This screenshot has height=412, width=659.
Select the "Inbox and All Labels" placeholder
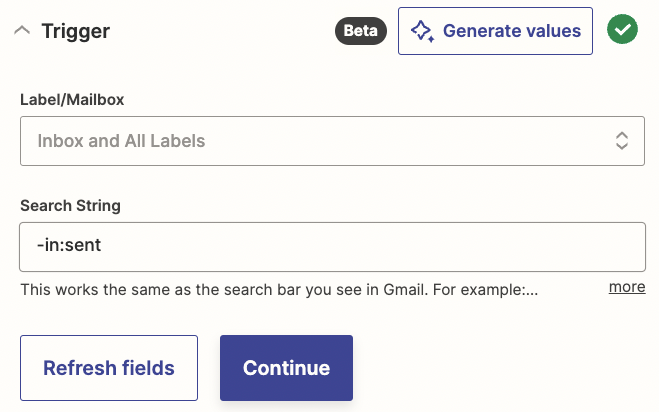point(121,141)
